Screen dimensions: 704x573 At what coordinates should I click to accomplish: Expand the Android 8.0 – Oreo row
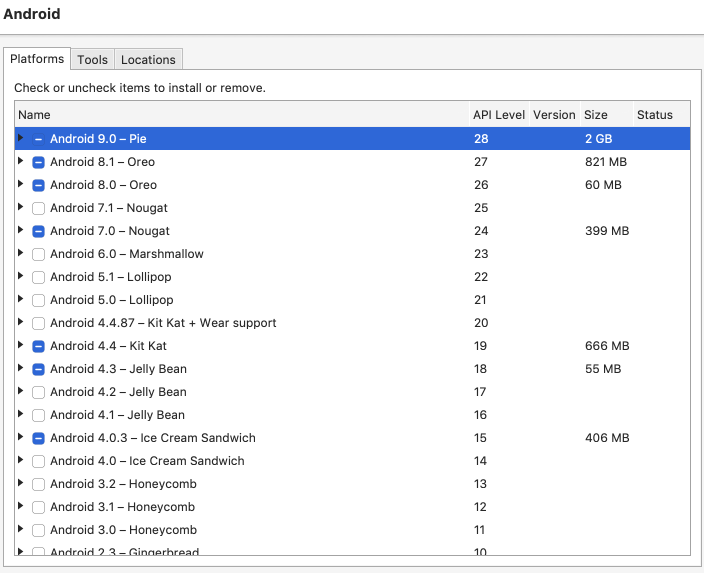[x=20, y=183]
